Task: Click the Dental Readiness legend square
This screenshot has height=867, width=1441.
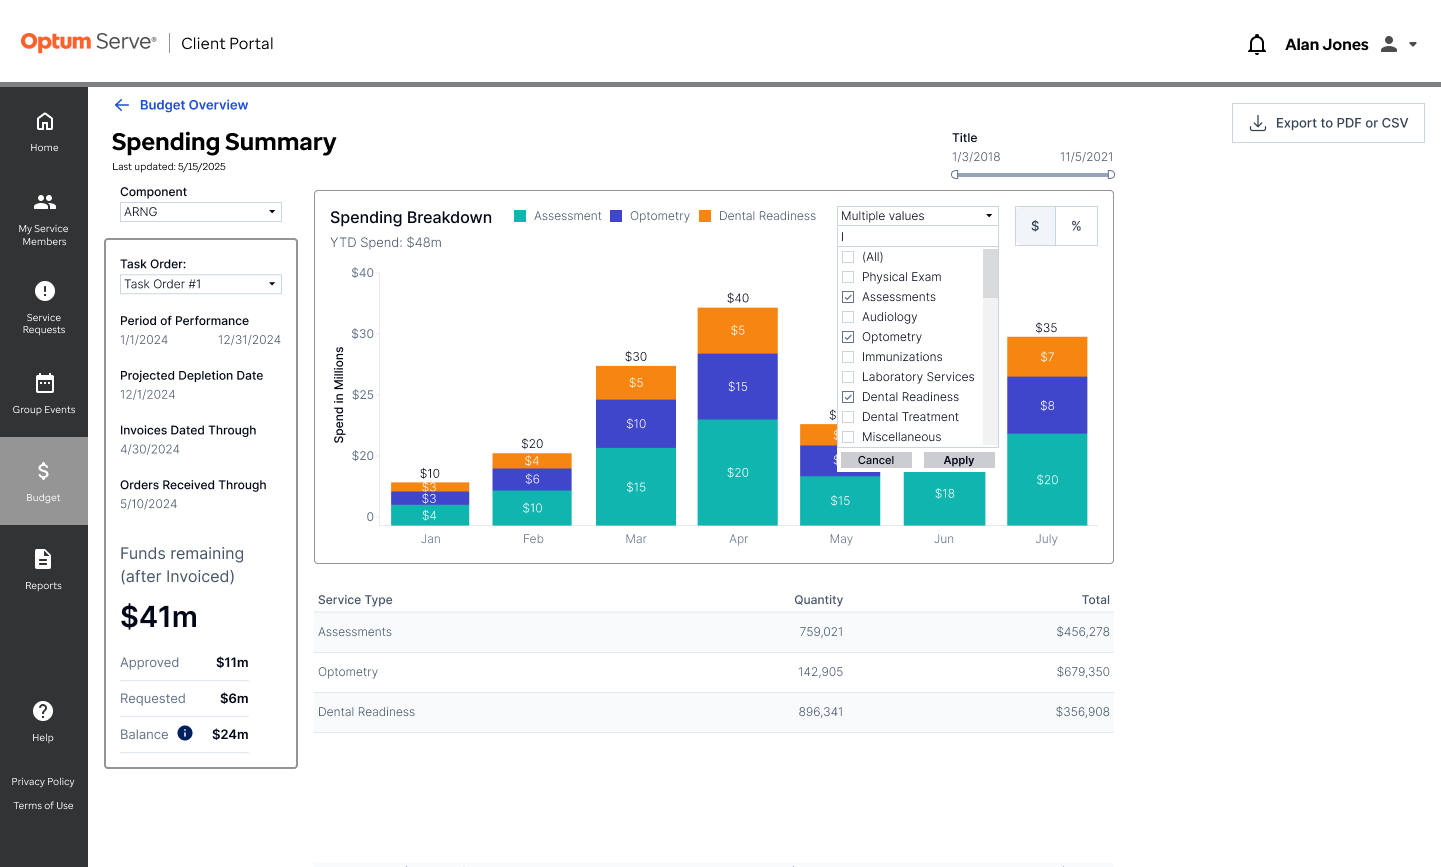Action: [x=705, y=216]
